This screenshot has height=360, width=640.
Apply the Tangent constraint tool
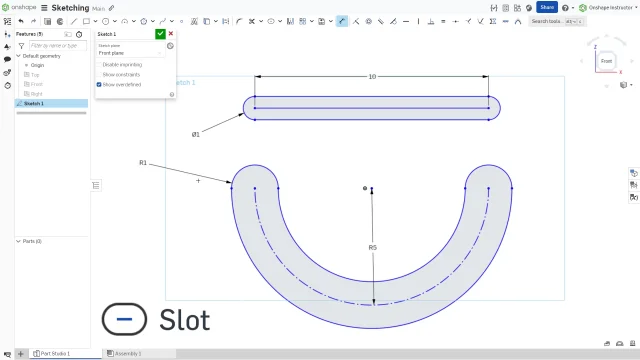(393, 21)
